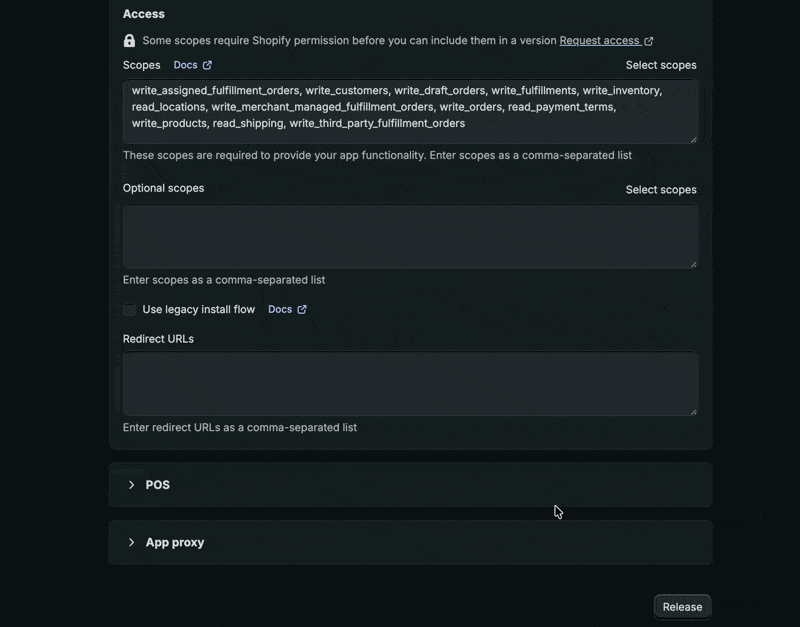Focus the Redirect URLs text area

tap(411, 383)
